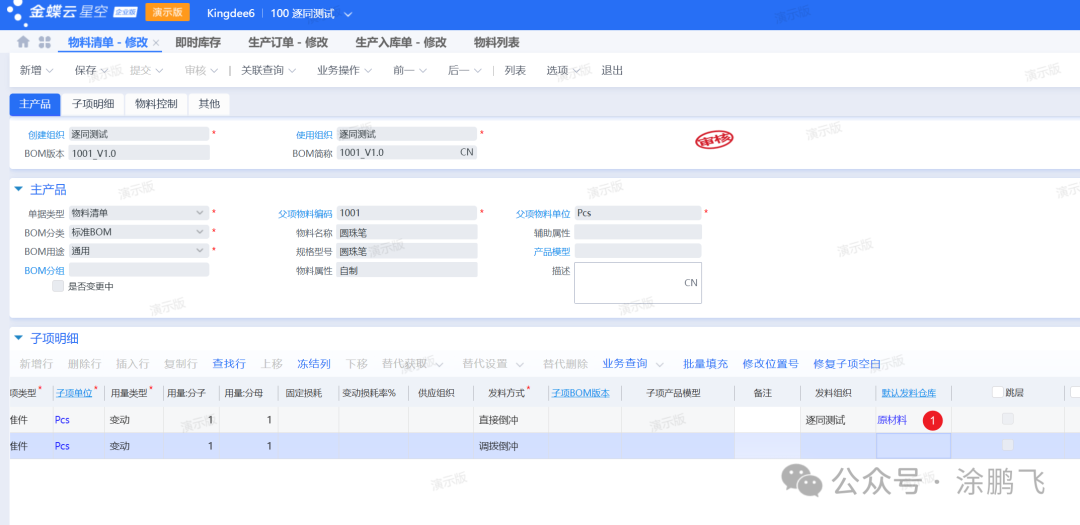Screen dimensions: 1080x525
Task: Click the home icon in tab bar
Action: point(23,43)
